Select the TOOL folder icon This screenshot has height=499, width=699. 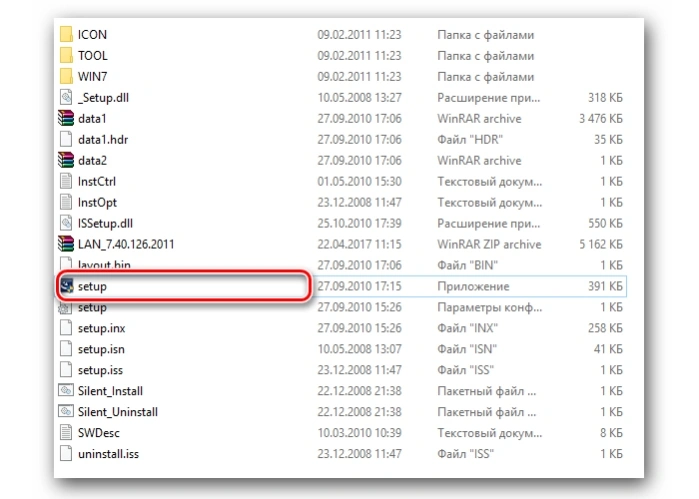66,55
